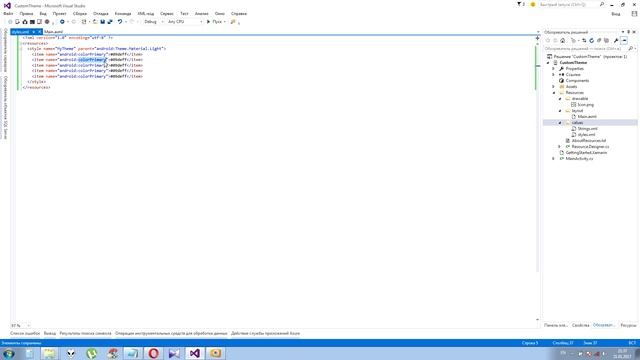Screen dimensions: 640x360
Task: Click the Пуск start debugging button
Action: pos(216,22)
